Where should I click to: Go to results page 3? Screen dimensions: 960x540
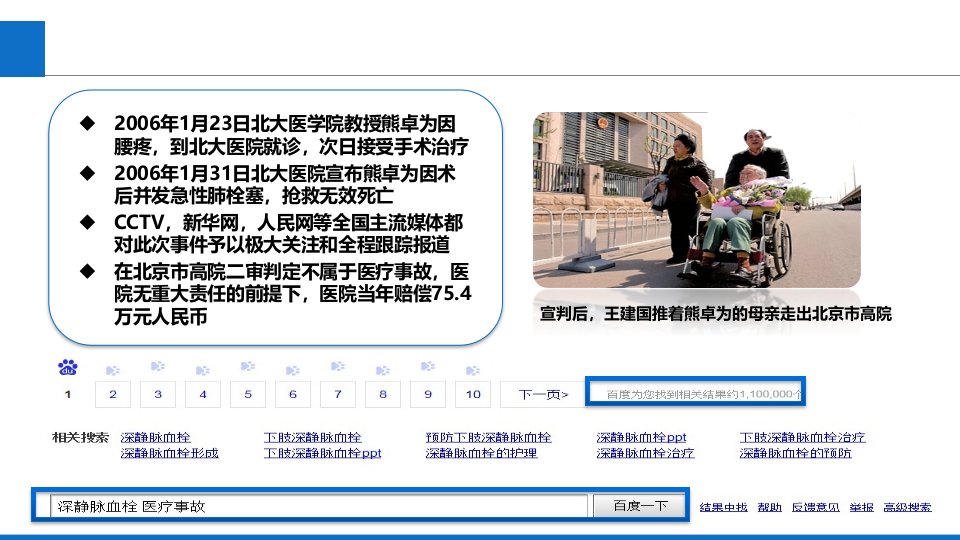click(158, 394)
